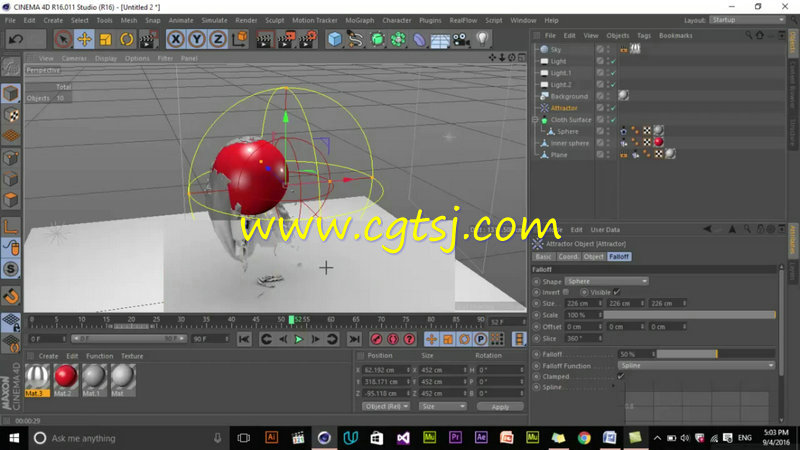Click the Undo arrow icon
The width and height of the screenshot is (800, 450).
tap(16, 39)
